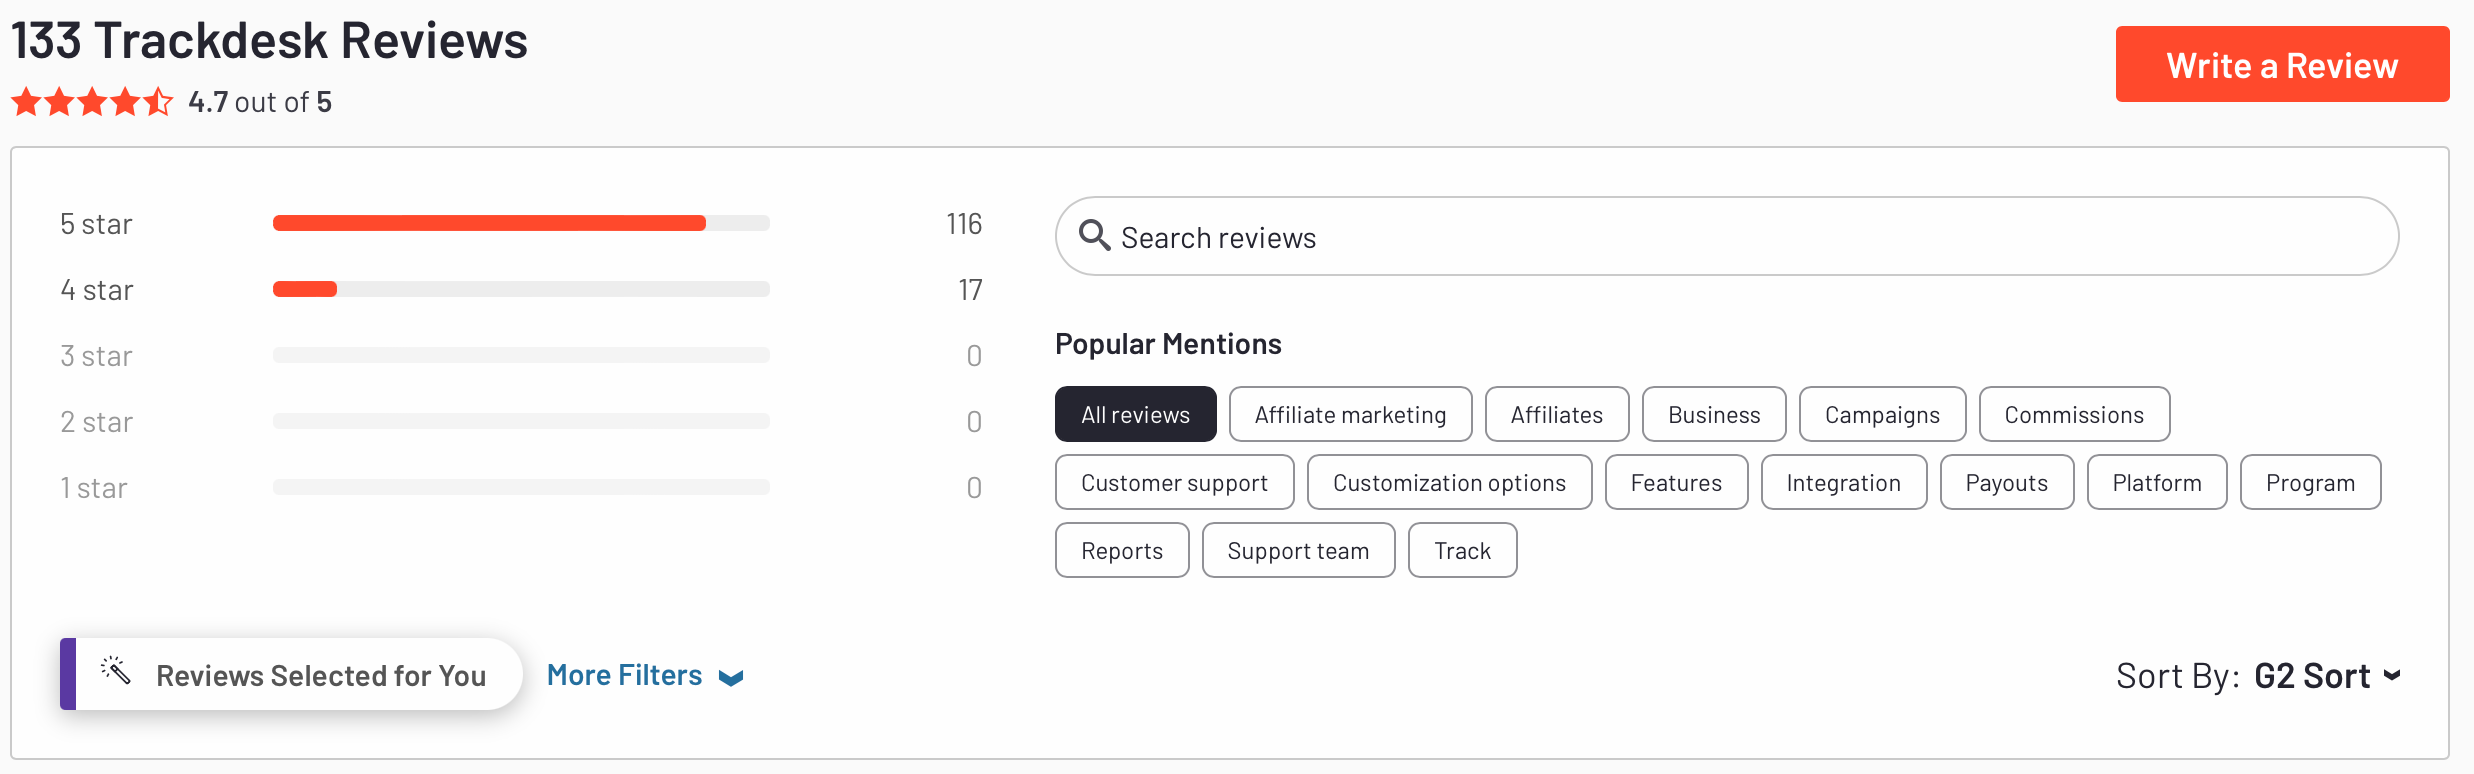Show 3 star reviews row
The image size is (2474, 774).
pyautogui.click(x=520, y=355)
